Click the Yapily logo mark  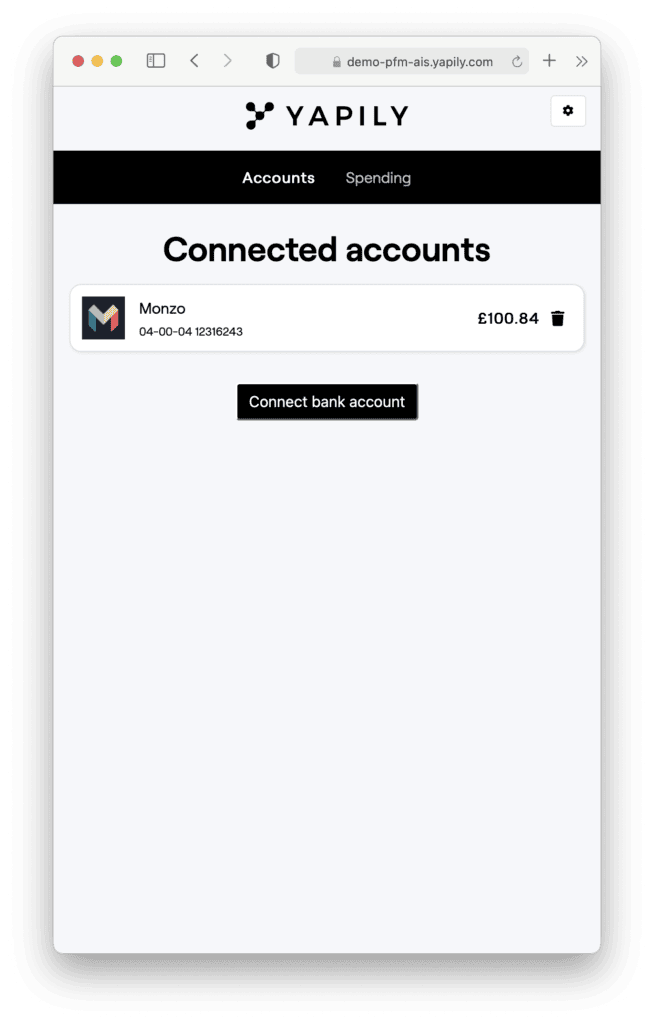259,116
